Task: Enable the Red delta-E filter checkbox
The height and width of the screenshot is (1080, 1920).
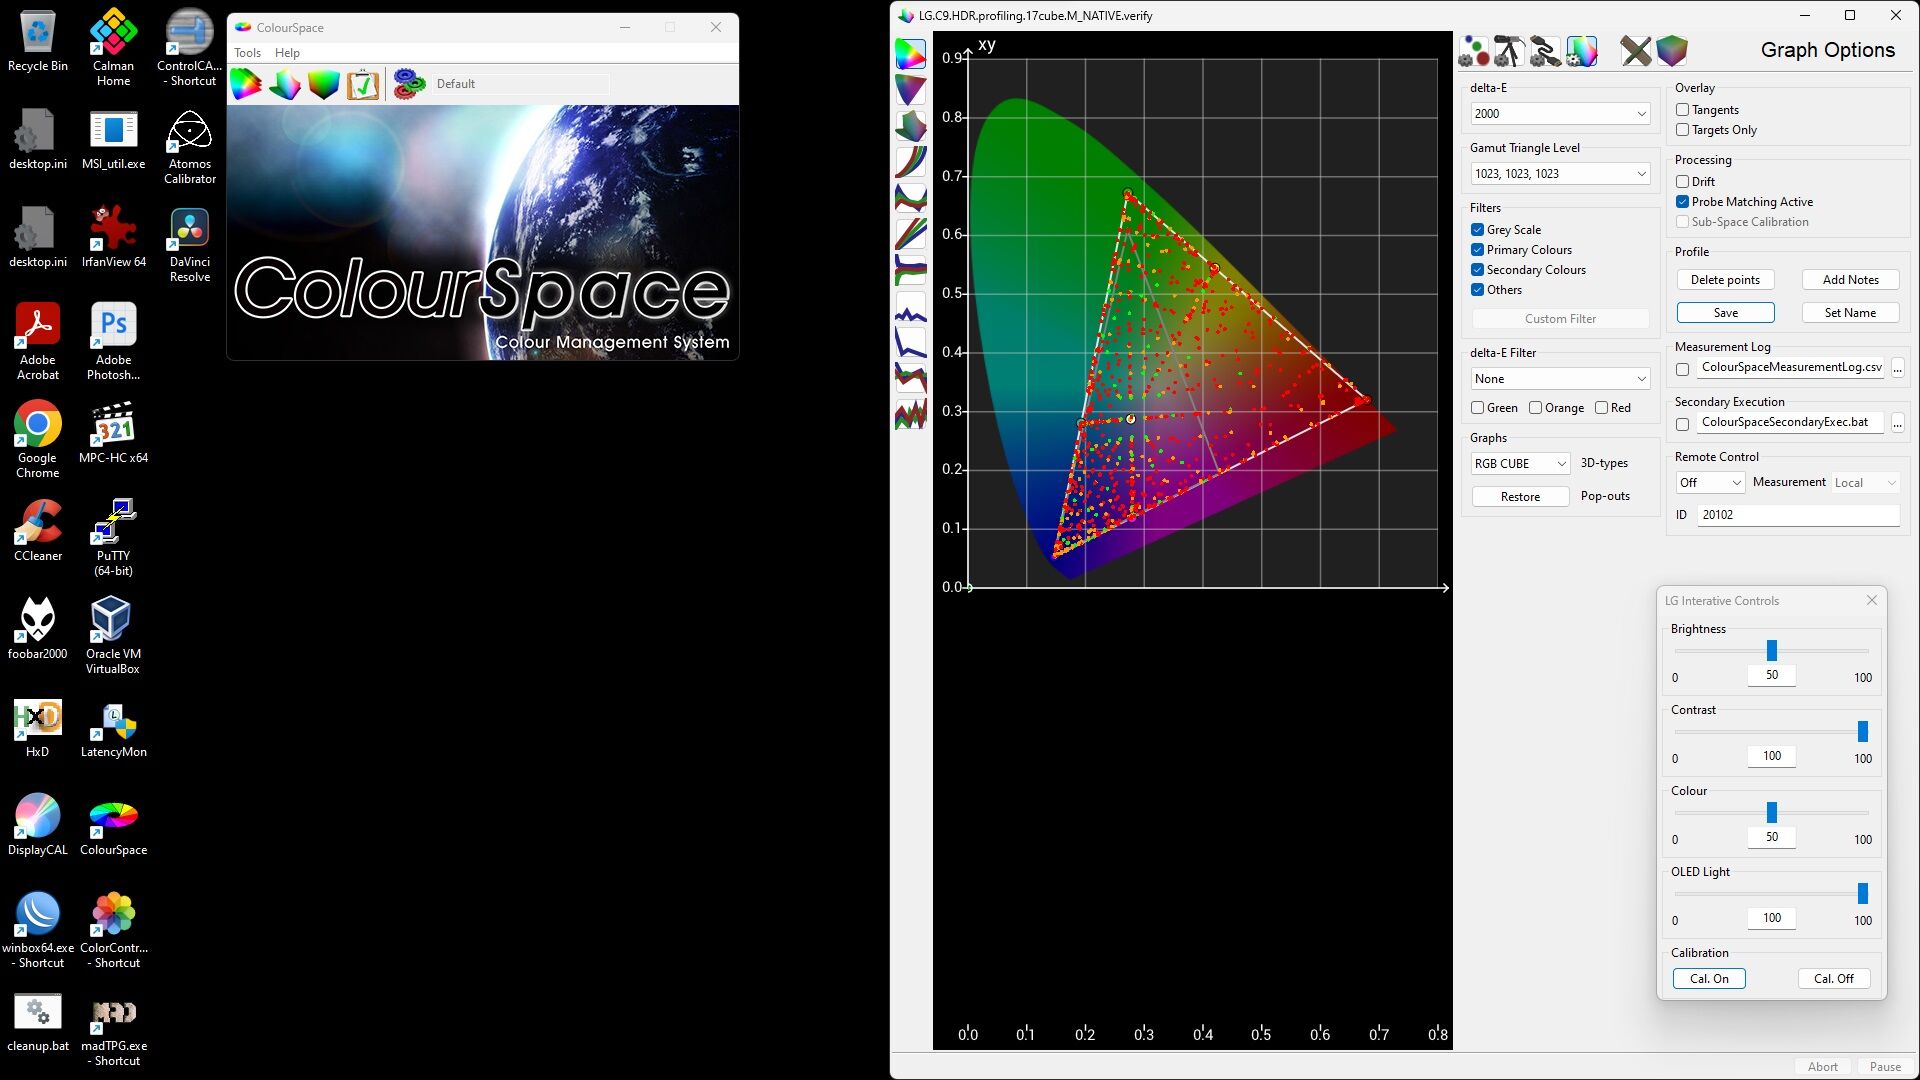Action: 1601,408
